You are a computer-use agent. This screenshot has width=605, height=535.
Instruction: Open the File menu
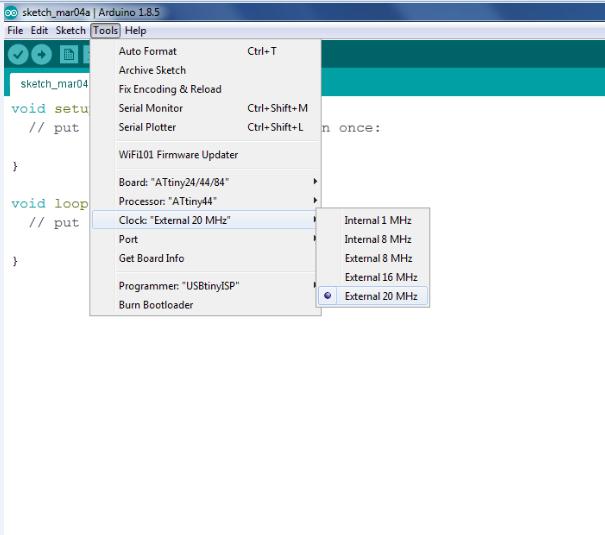(x=15, y=30)
